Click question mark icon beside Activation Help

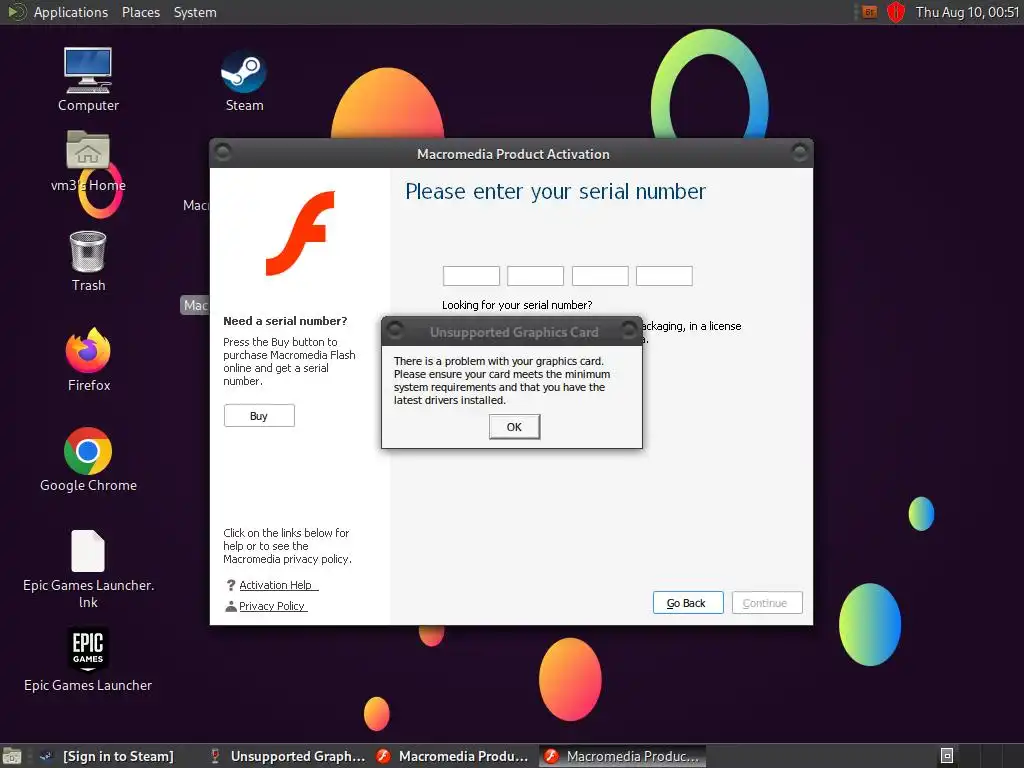click(231, 585)
